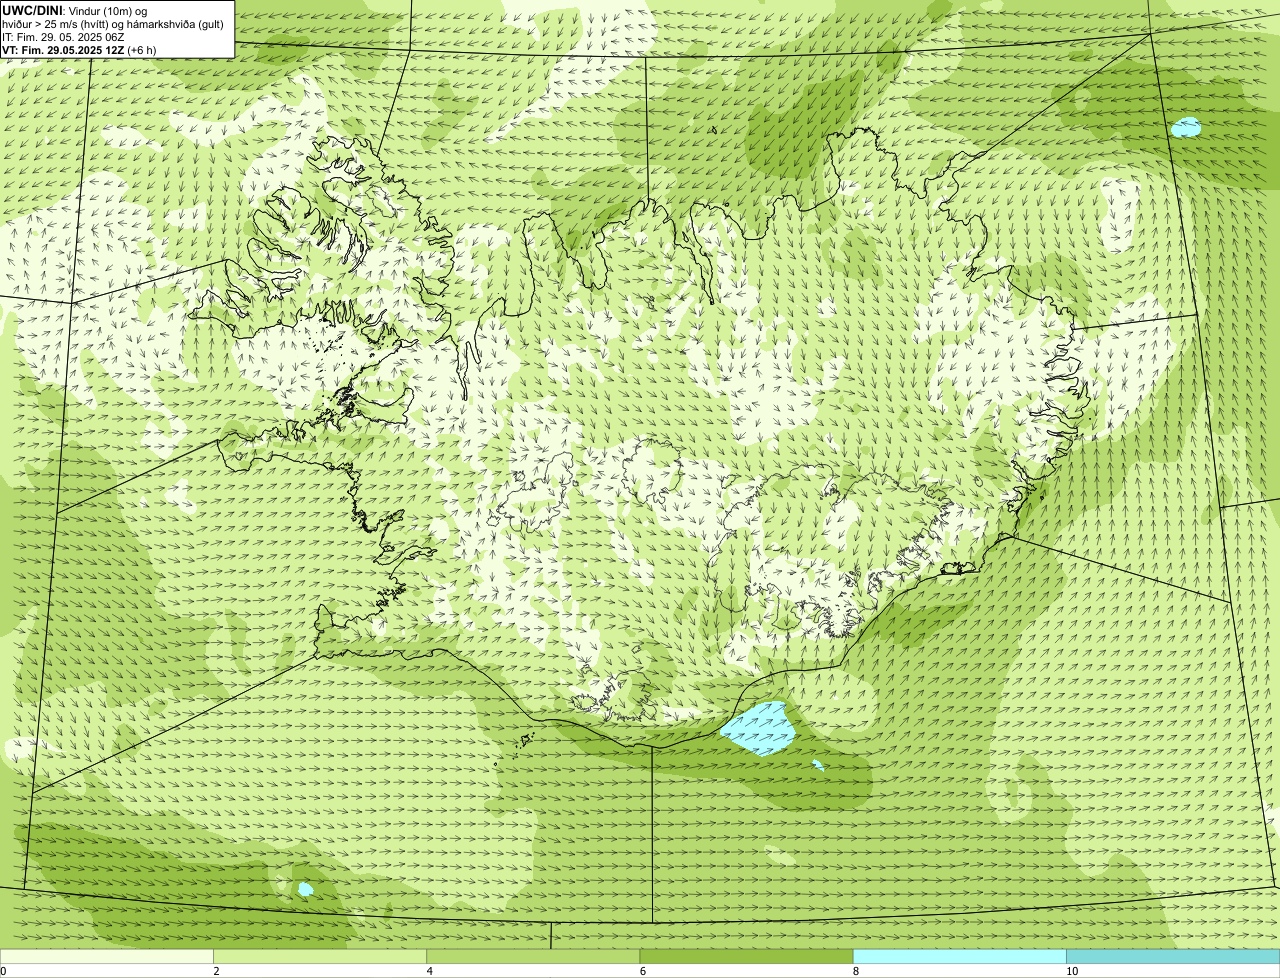Viewport: 1280px width, 978px height.
Task: Click the scale label '8'
Action: coord(856,971)
